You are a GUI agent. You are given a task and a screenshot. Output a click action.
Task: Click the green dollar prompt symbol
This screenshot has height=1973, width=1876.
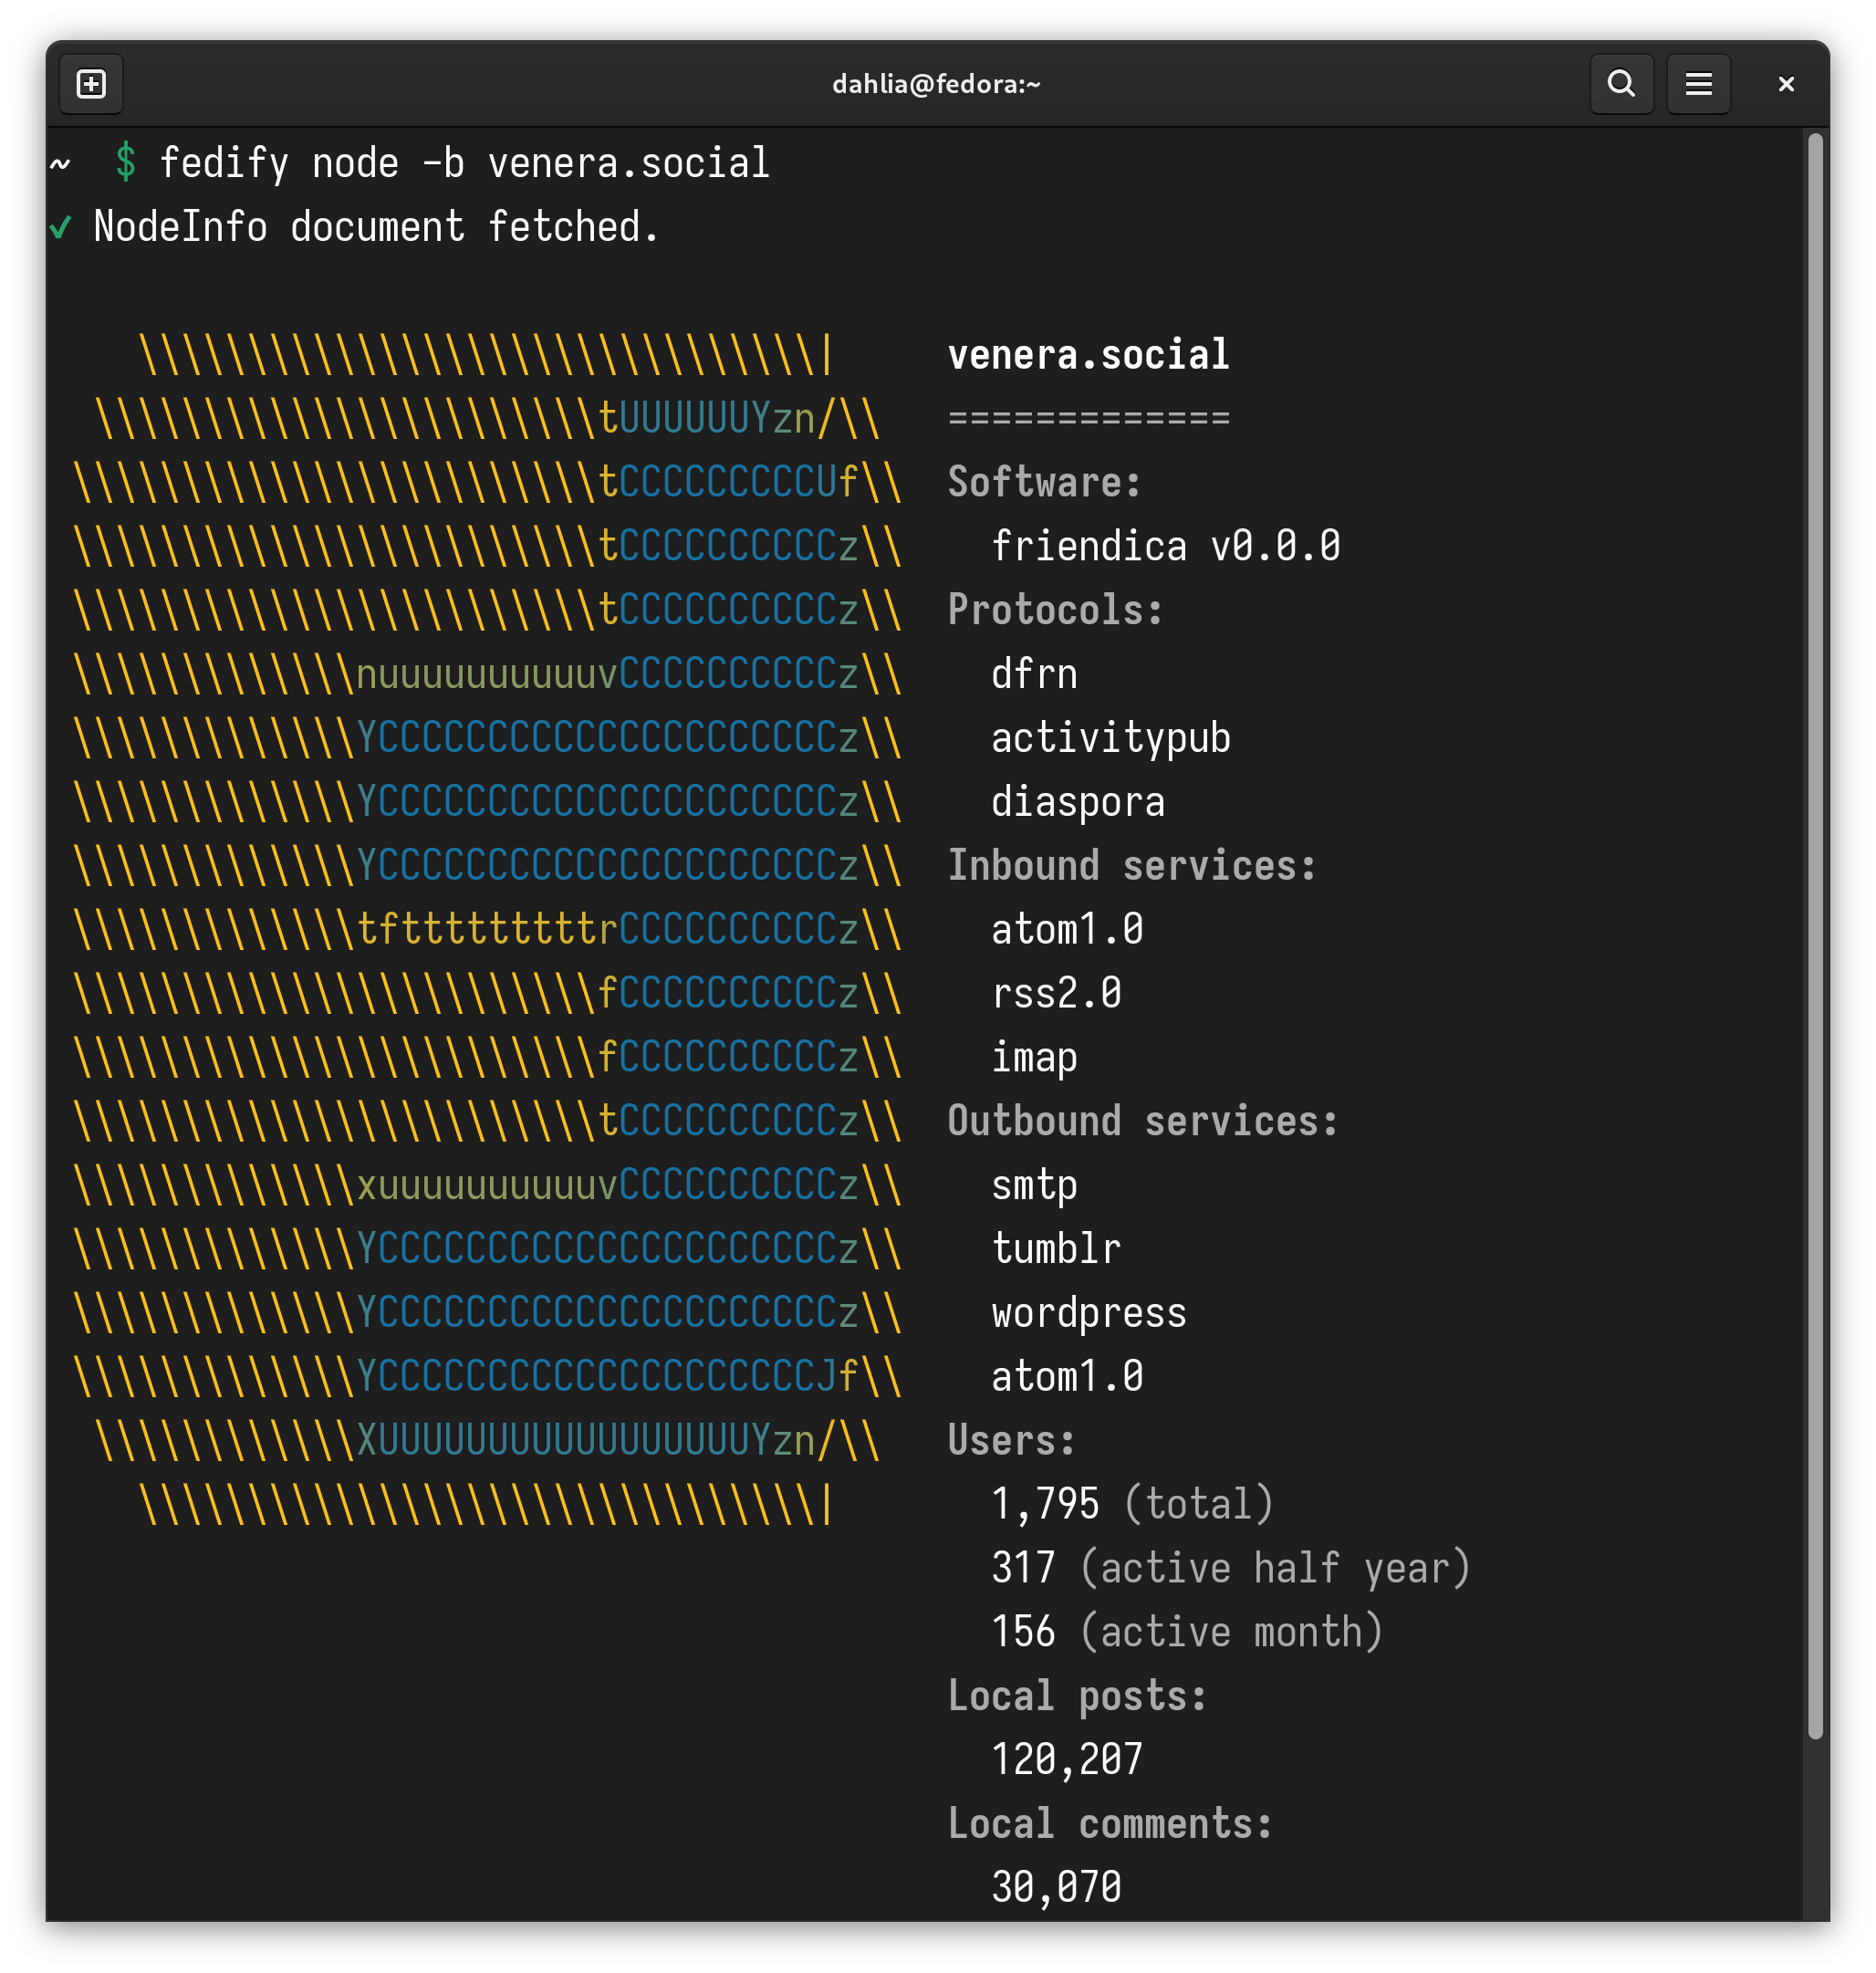126,162
